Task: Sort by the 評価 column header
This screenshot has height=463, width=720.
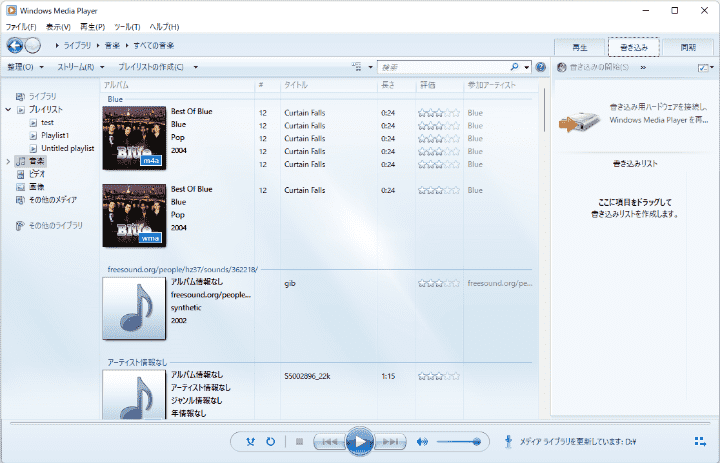Action: pos(440,85)
